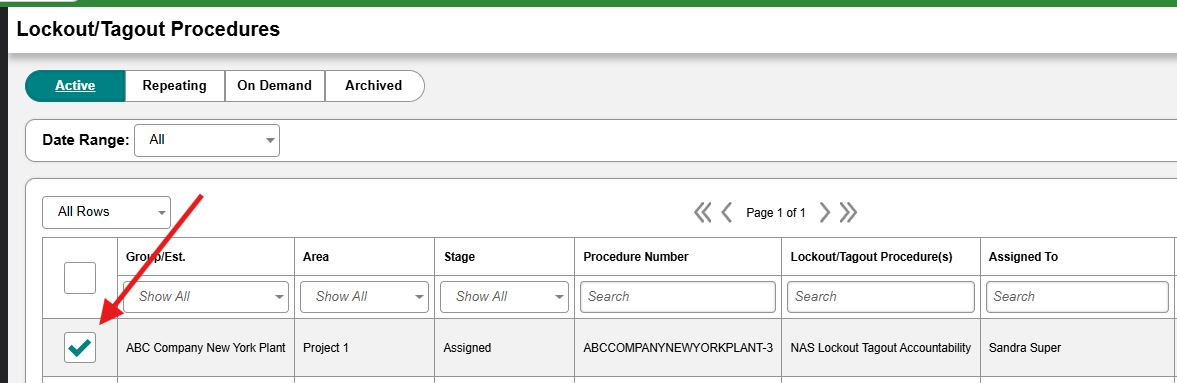Screen dimensions: 1177x383
Task: Click the Page 1 of 1 indicator
Action: [775, 213]
